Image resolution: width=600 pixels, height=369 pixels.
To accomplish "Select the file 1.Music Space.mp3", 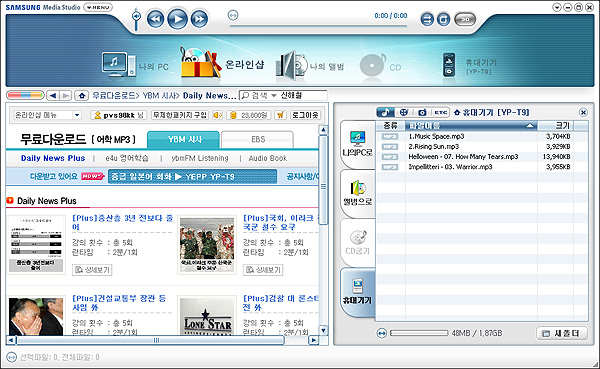I will [x=436, y=136].
